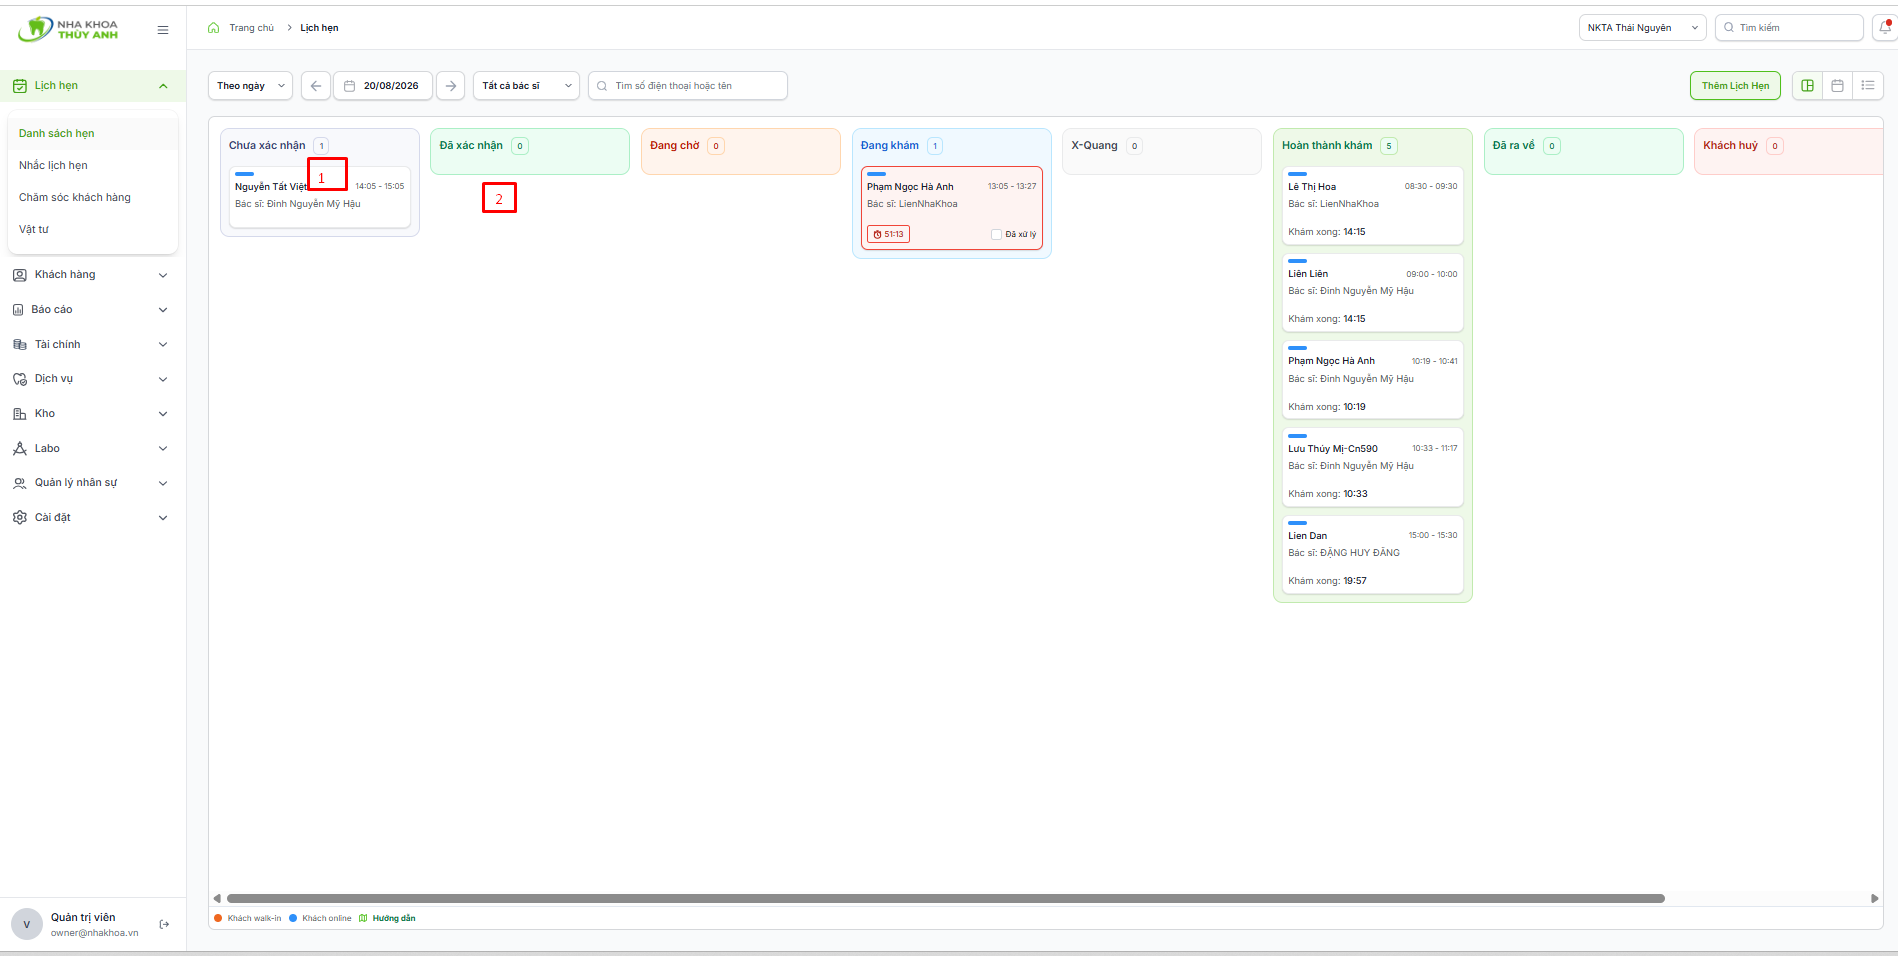Tick the Đã xử lý checkbox

point(996,235)
